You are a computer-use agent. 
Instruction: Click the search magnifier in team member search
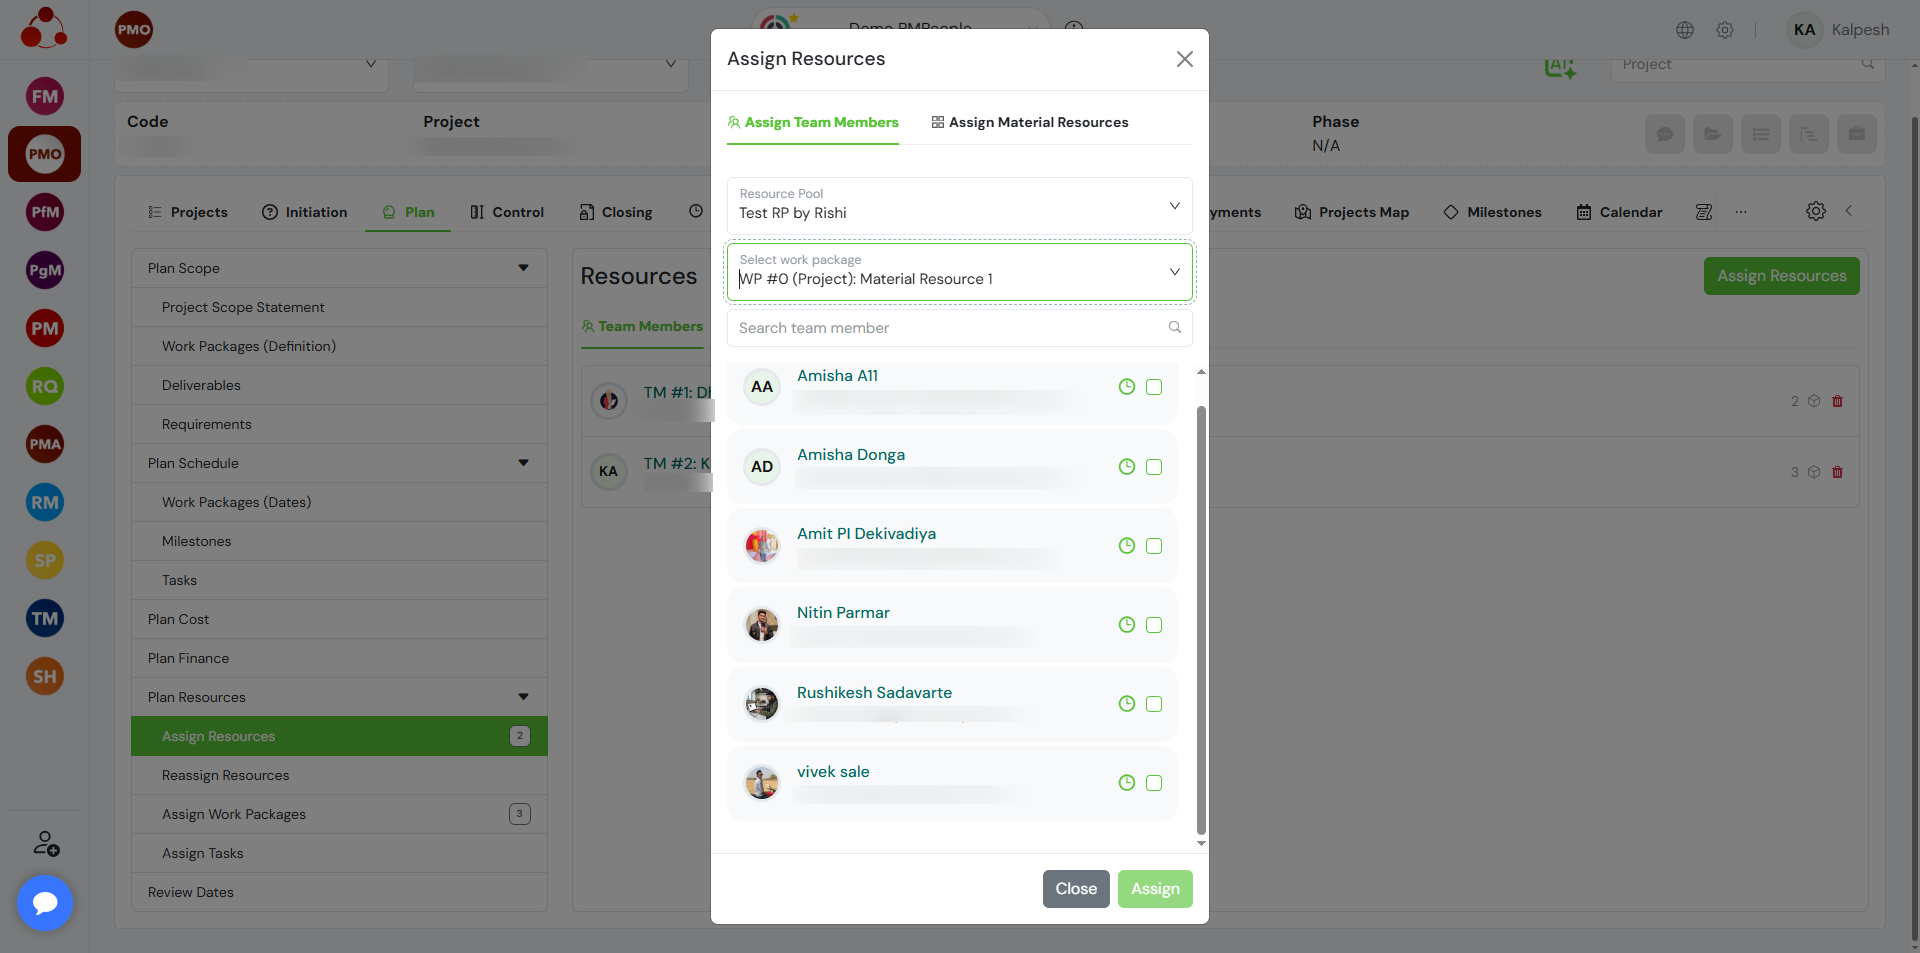coord(1175,327)
